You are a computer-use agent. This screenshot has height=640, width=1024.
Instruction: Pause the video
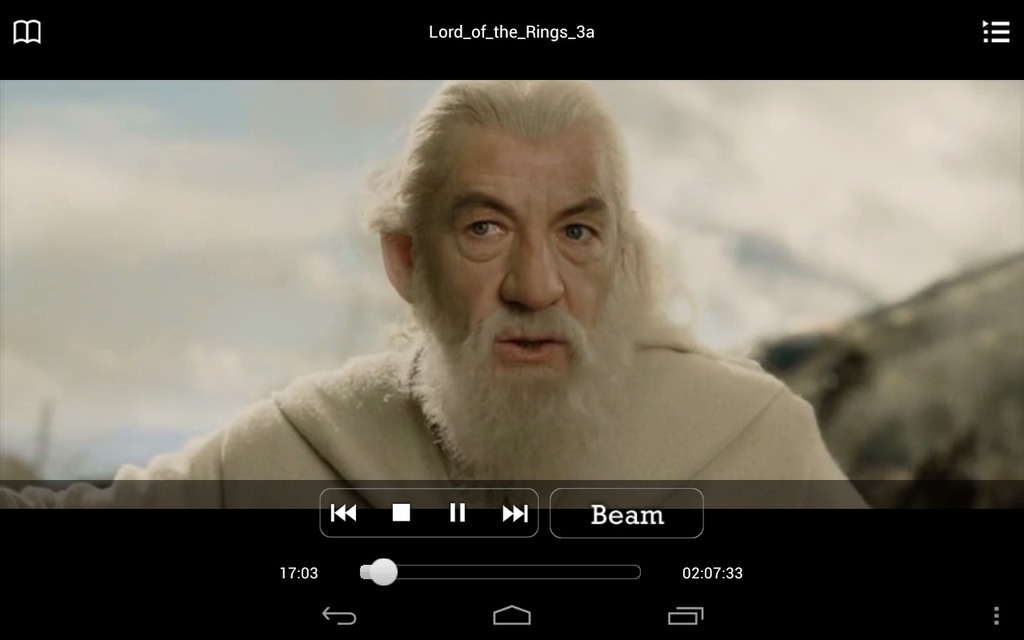(x=457, y=513)
